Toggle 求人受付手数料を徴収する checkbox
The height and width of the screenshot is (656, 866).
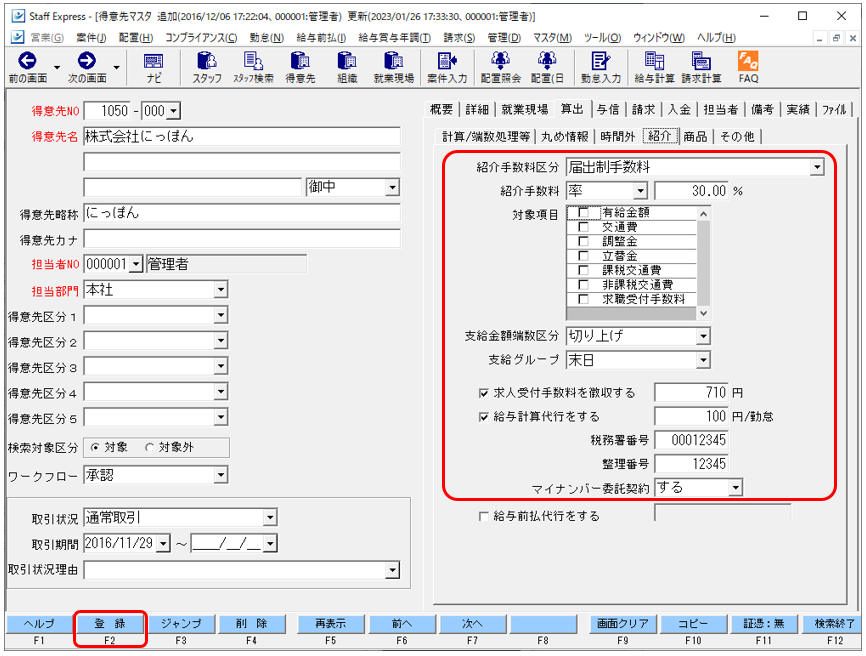(x=484, y=393)
